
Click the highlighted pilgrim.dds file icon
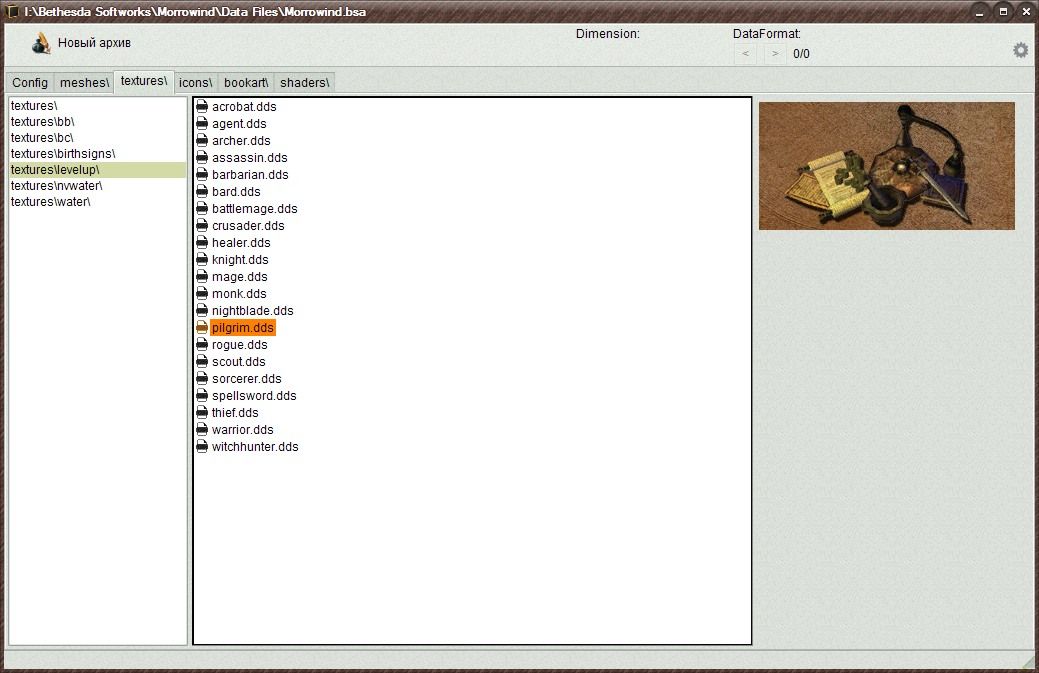point(202,328)
